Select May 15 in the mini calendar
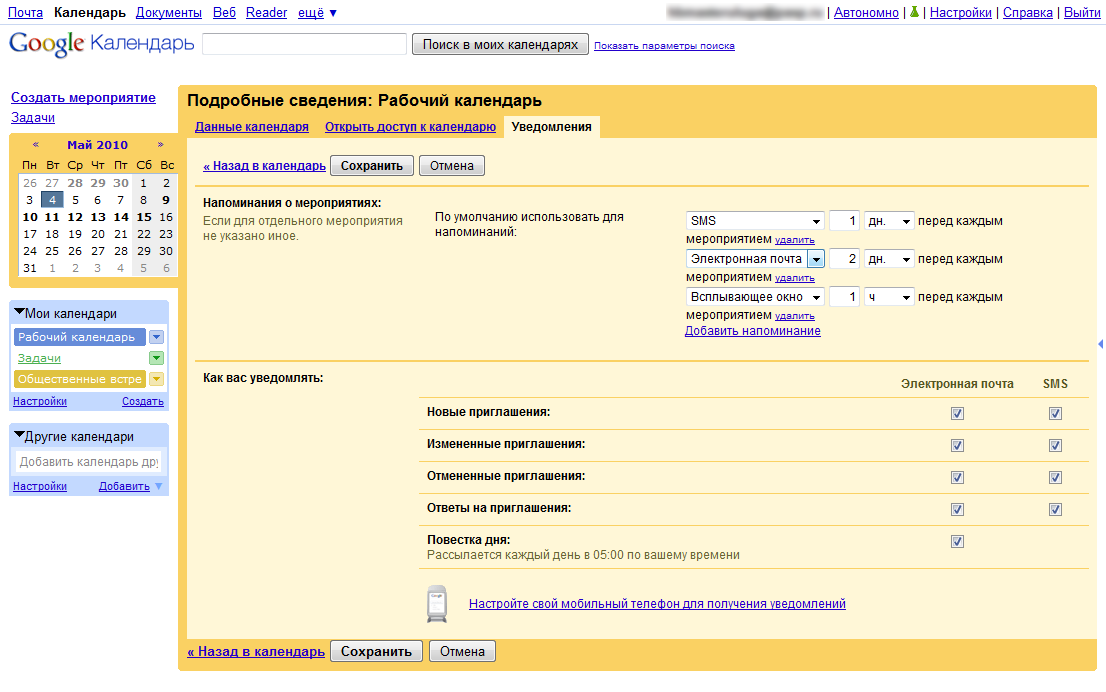1106x692 pixels. pos(144,217)
